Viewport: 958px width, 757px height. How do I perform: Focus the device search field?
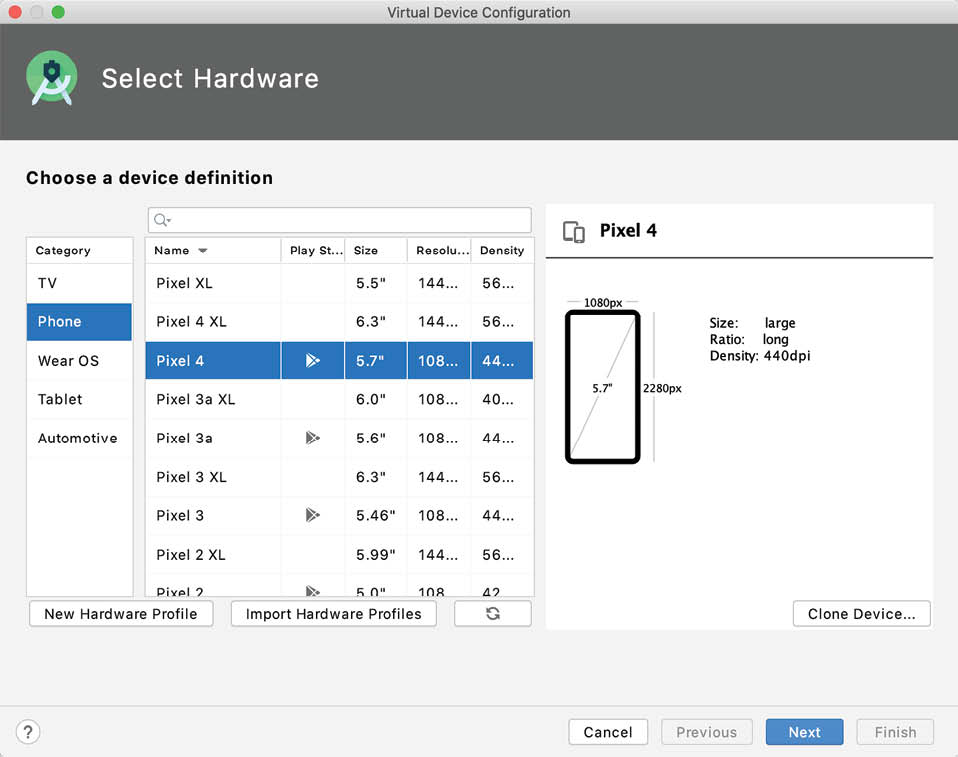point(340,220)
